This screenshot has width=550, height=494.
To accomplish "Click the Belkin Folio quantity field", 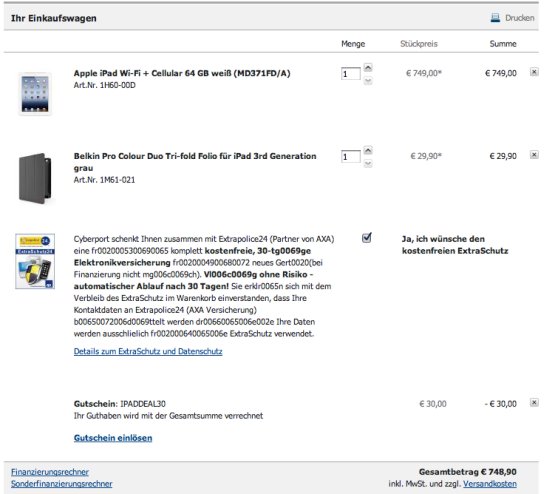I will click(350, 156).
